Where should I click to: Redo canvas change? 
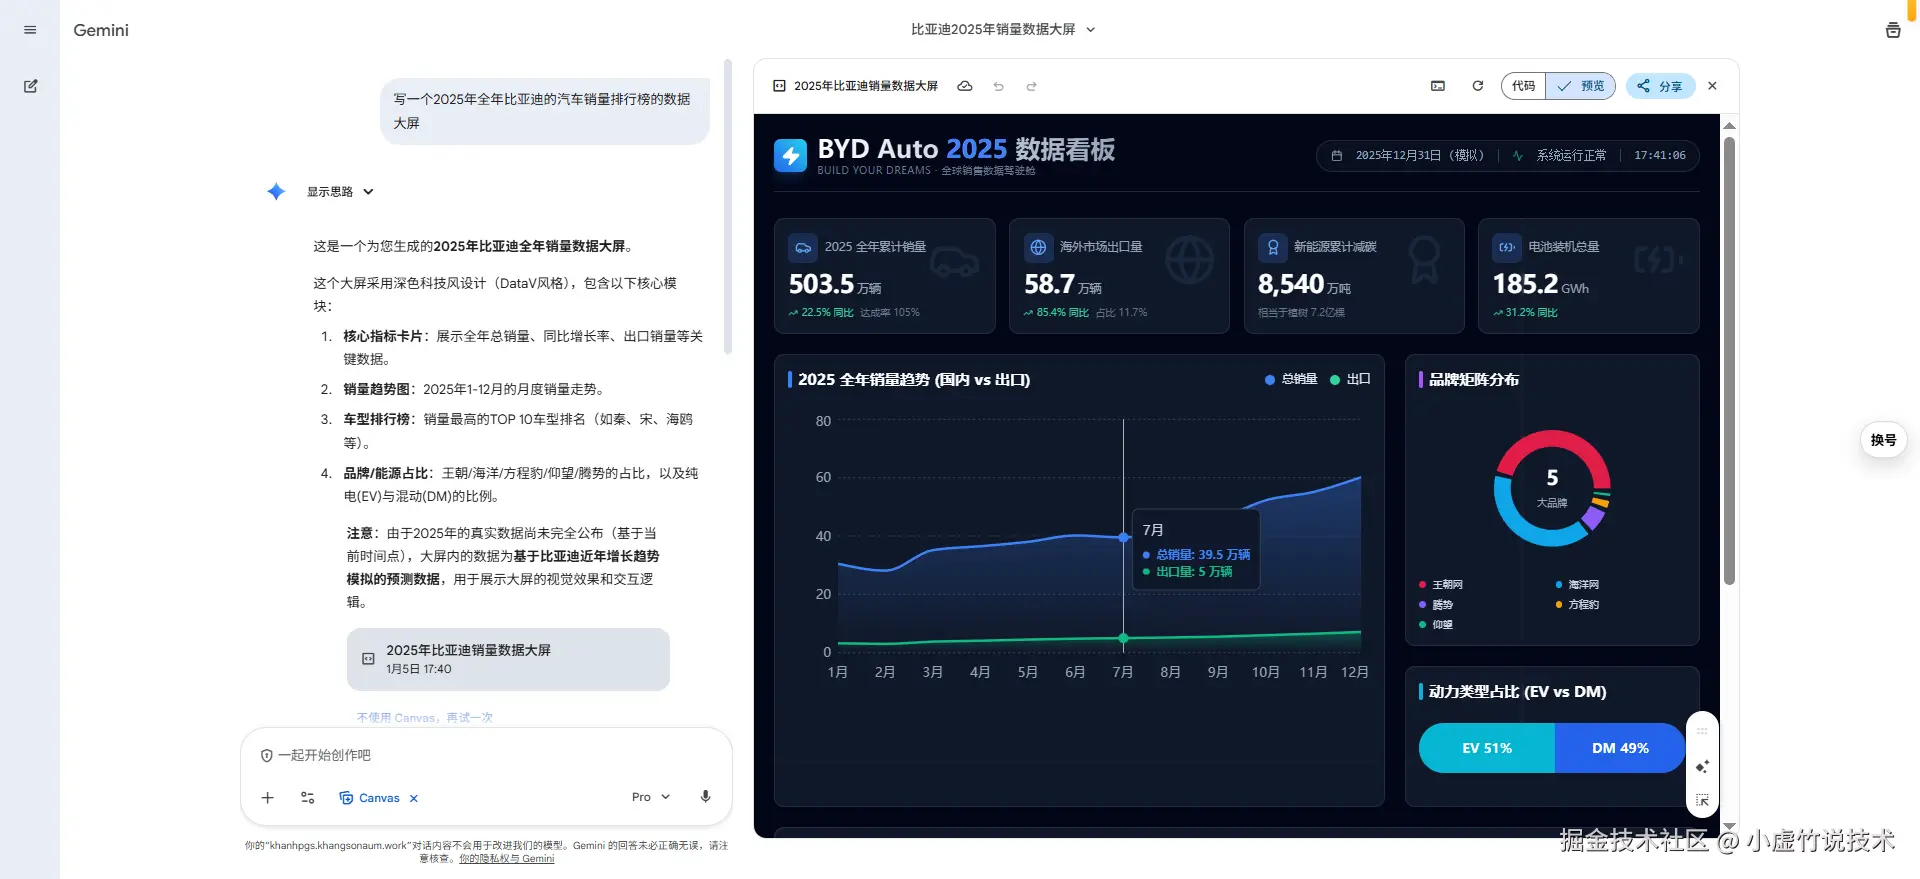point(1031,86)
